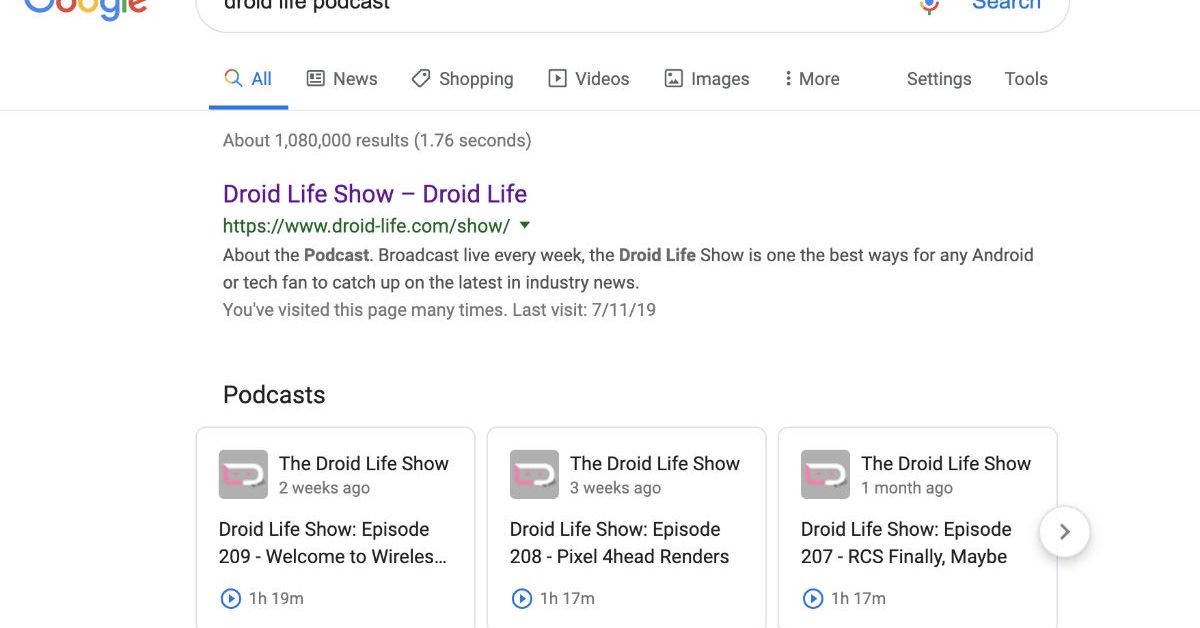Expand the green arrow beside droid-life.com URL

point(525,225)
